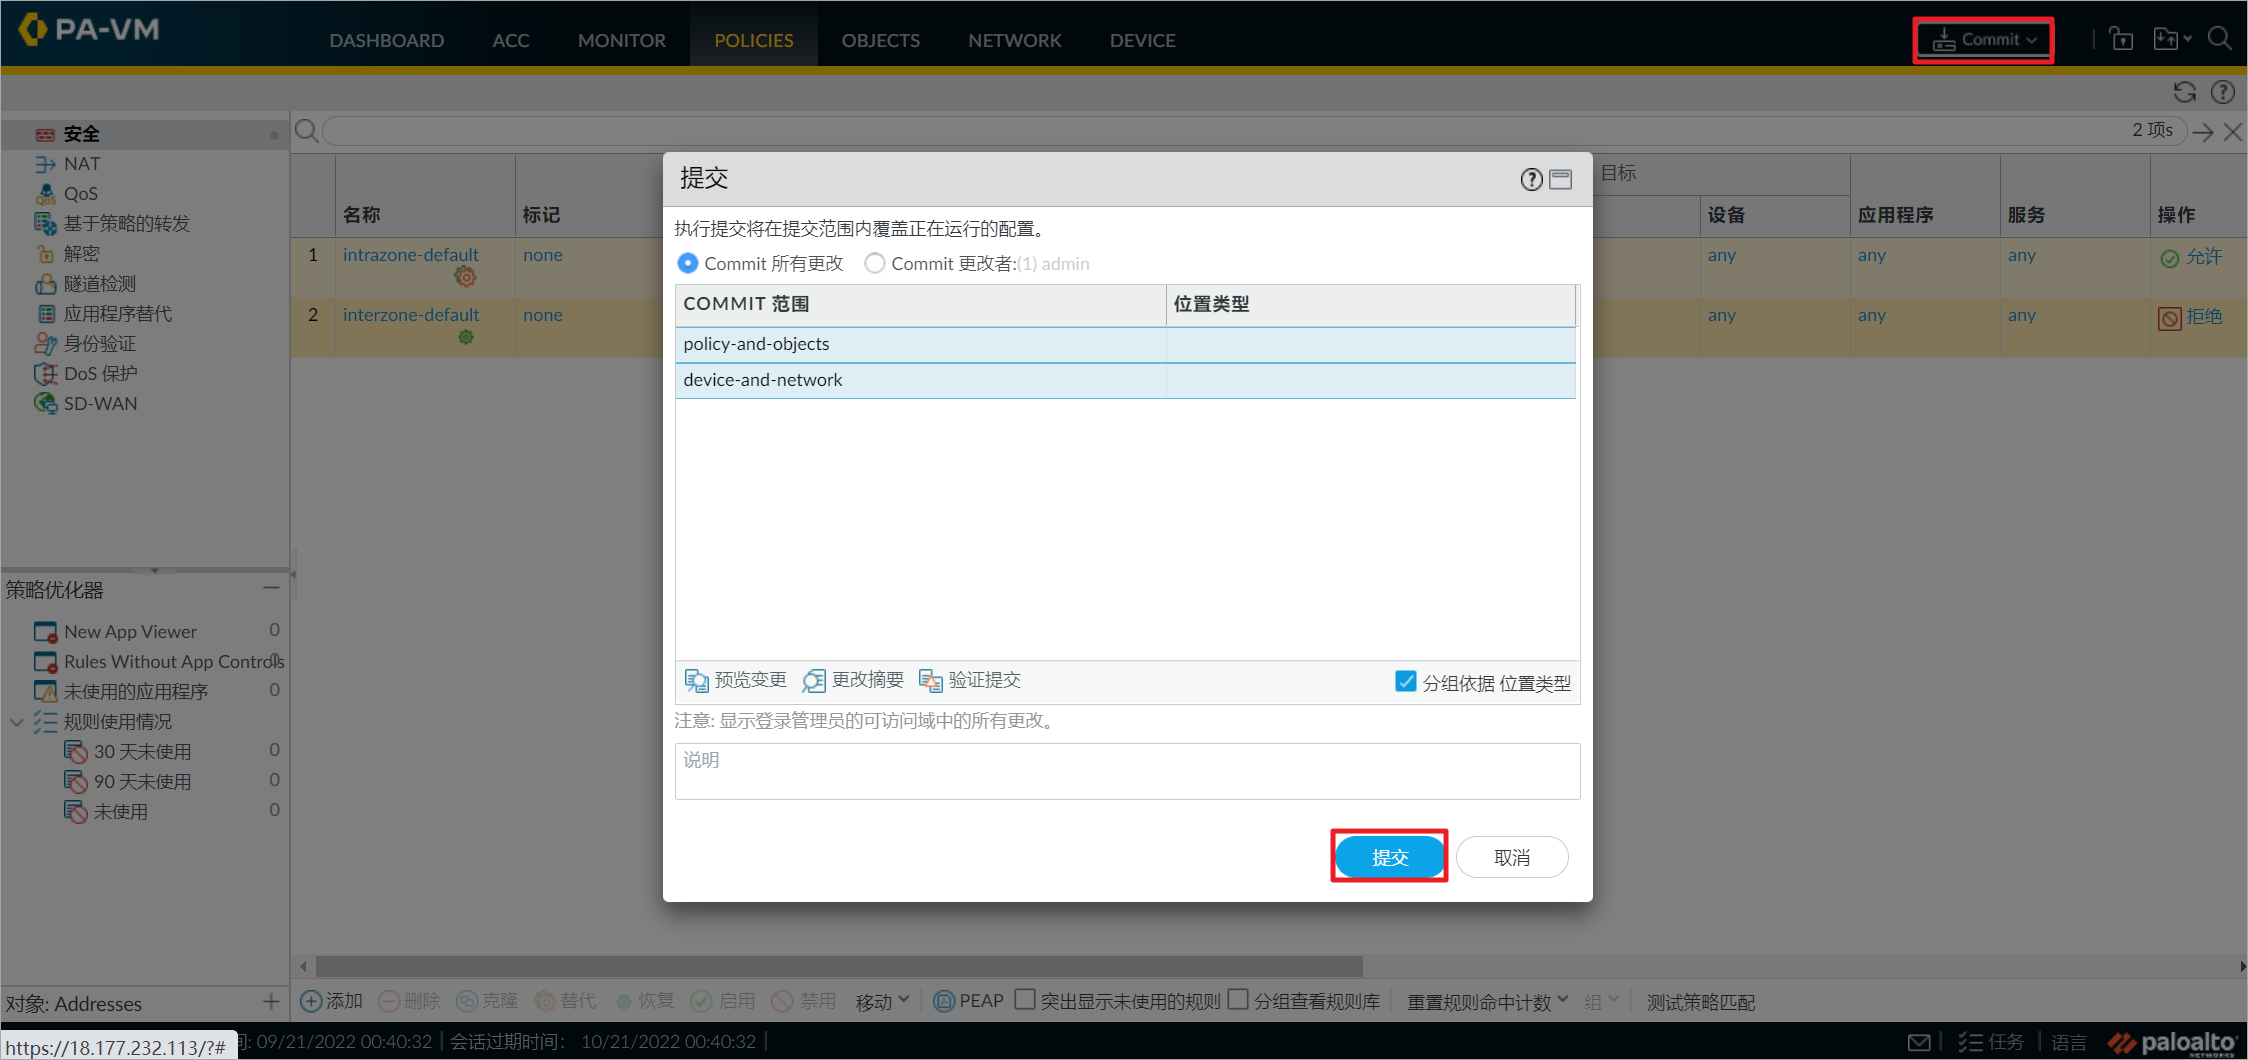The height and width of the screenshot is (1060, 2248).
Task: Switch to POLICIES tab
Action: tap(753, 40)
